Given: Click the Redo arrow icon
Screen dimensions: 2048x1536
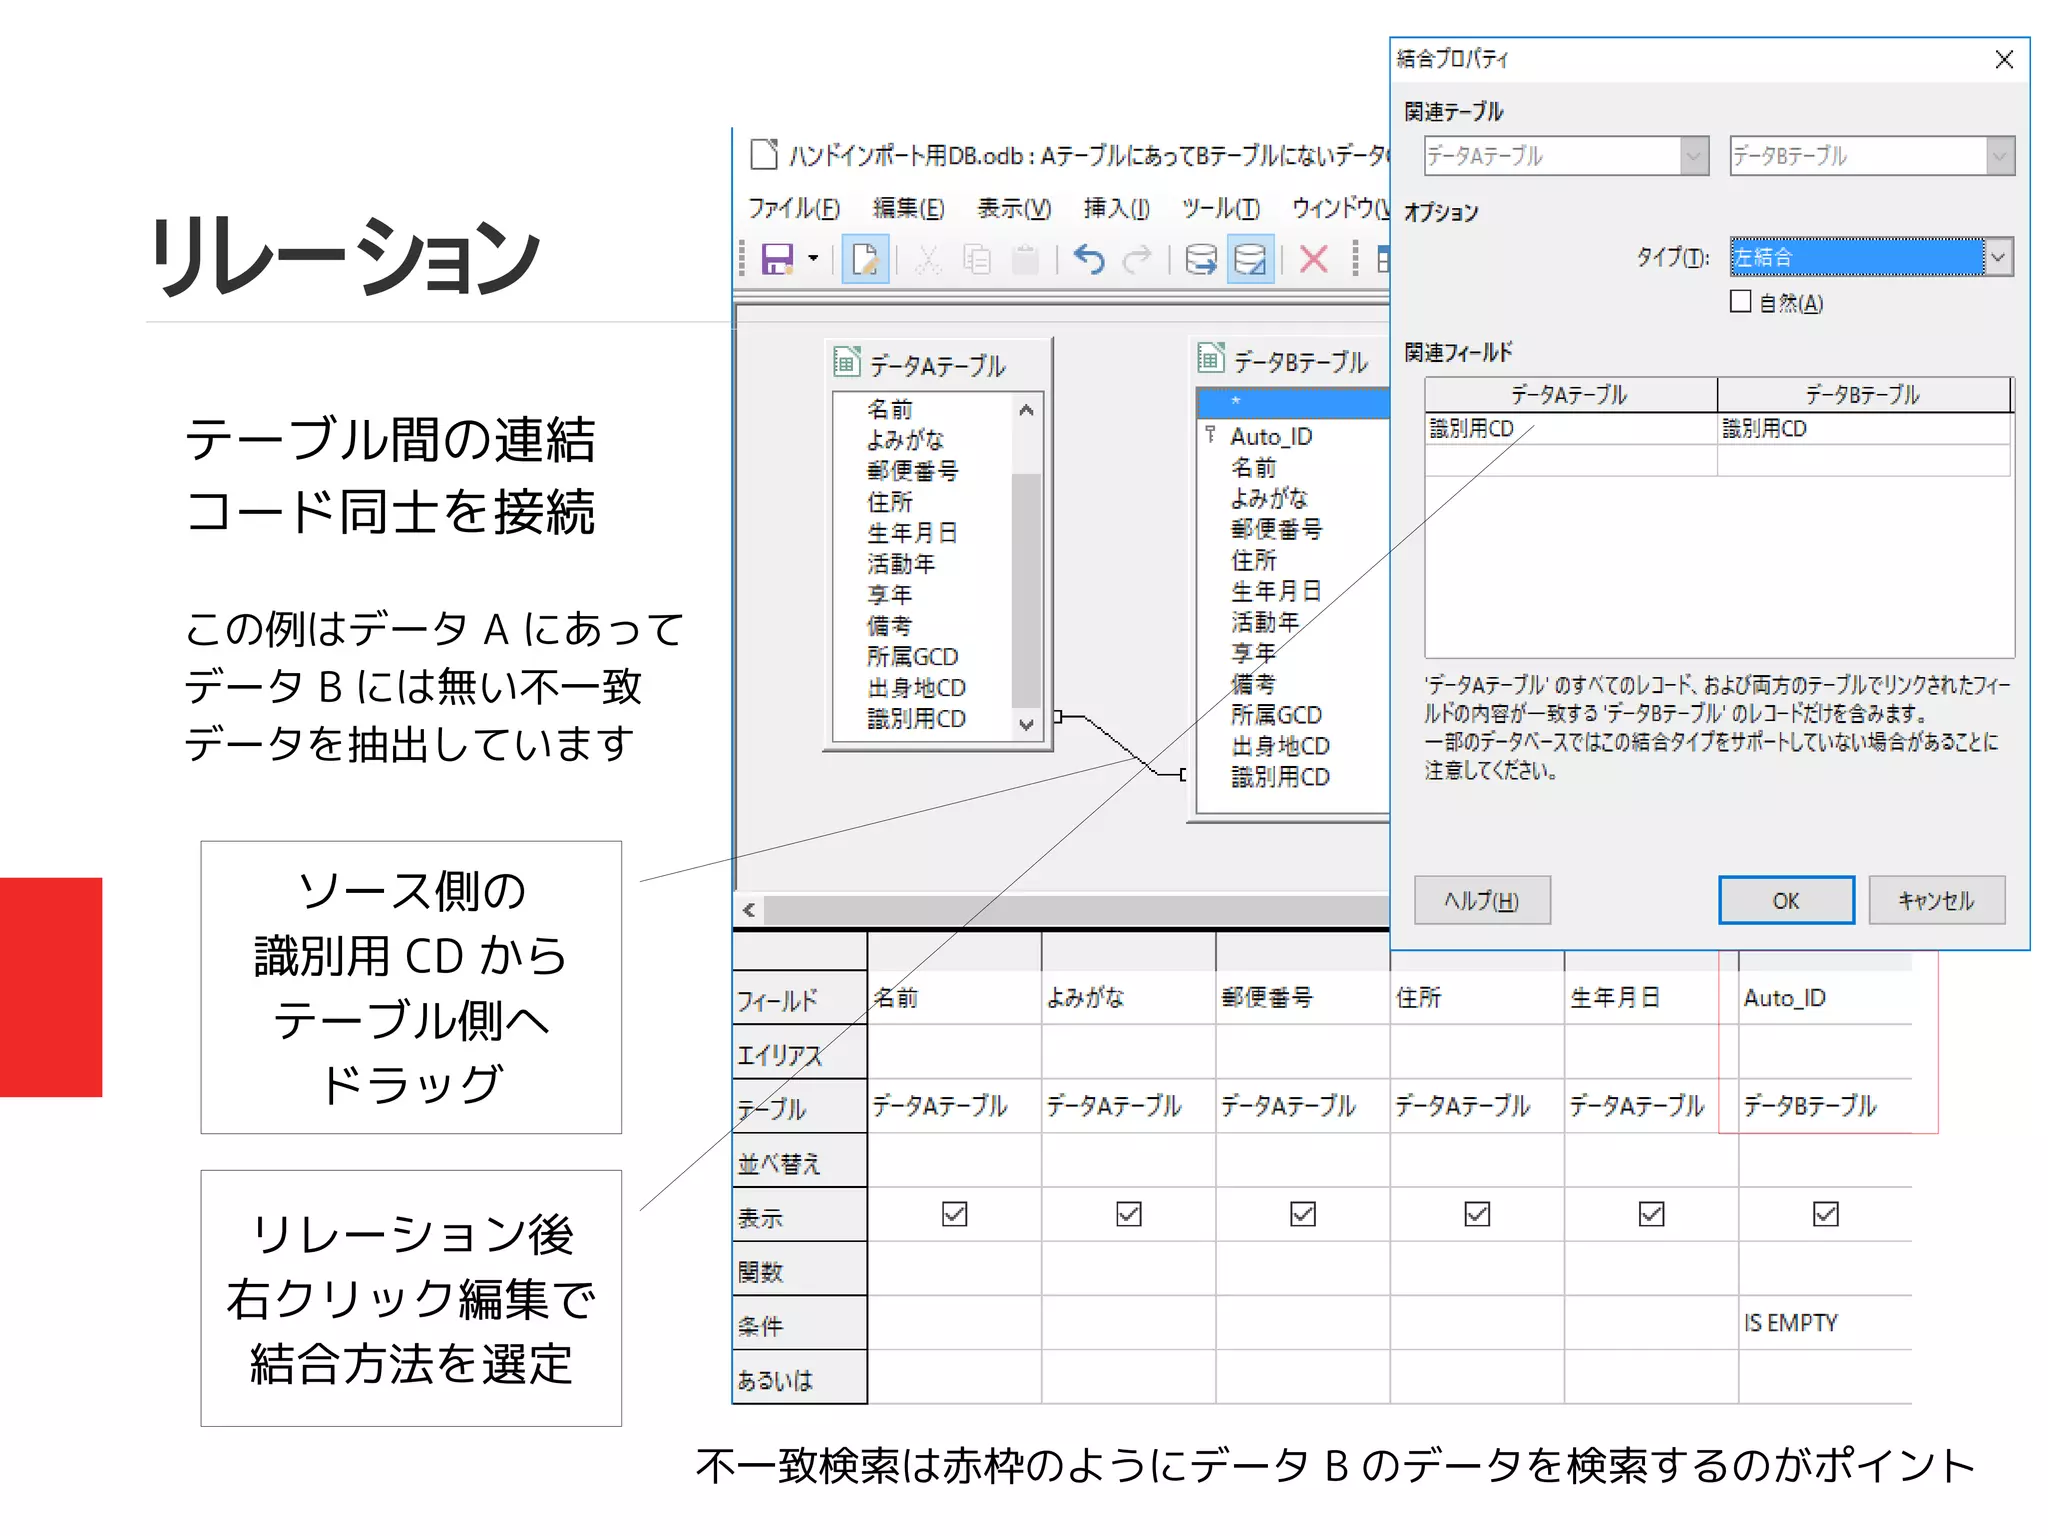Looking at the screenshot, I should pyautogui.click(x=1137, y=260).
